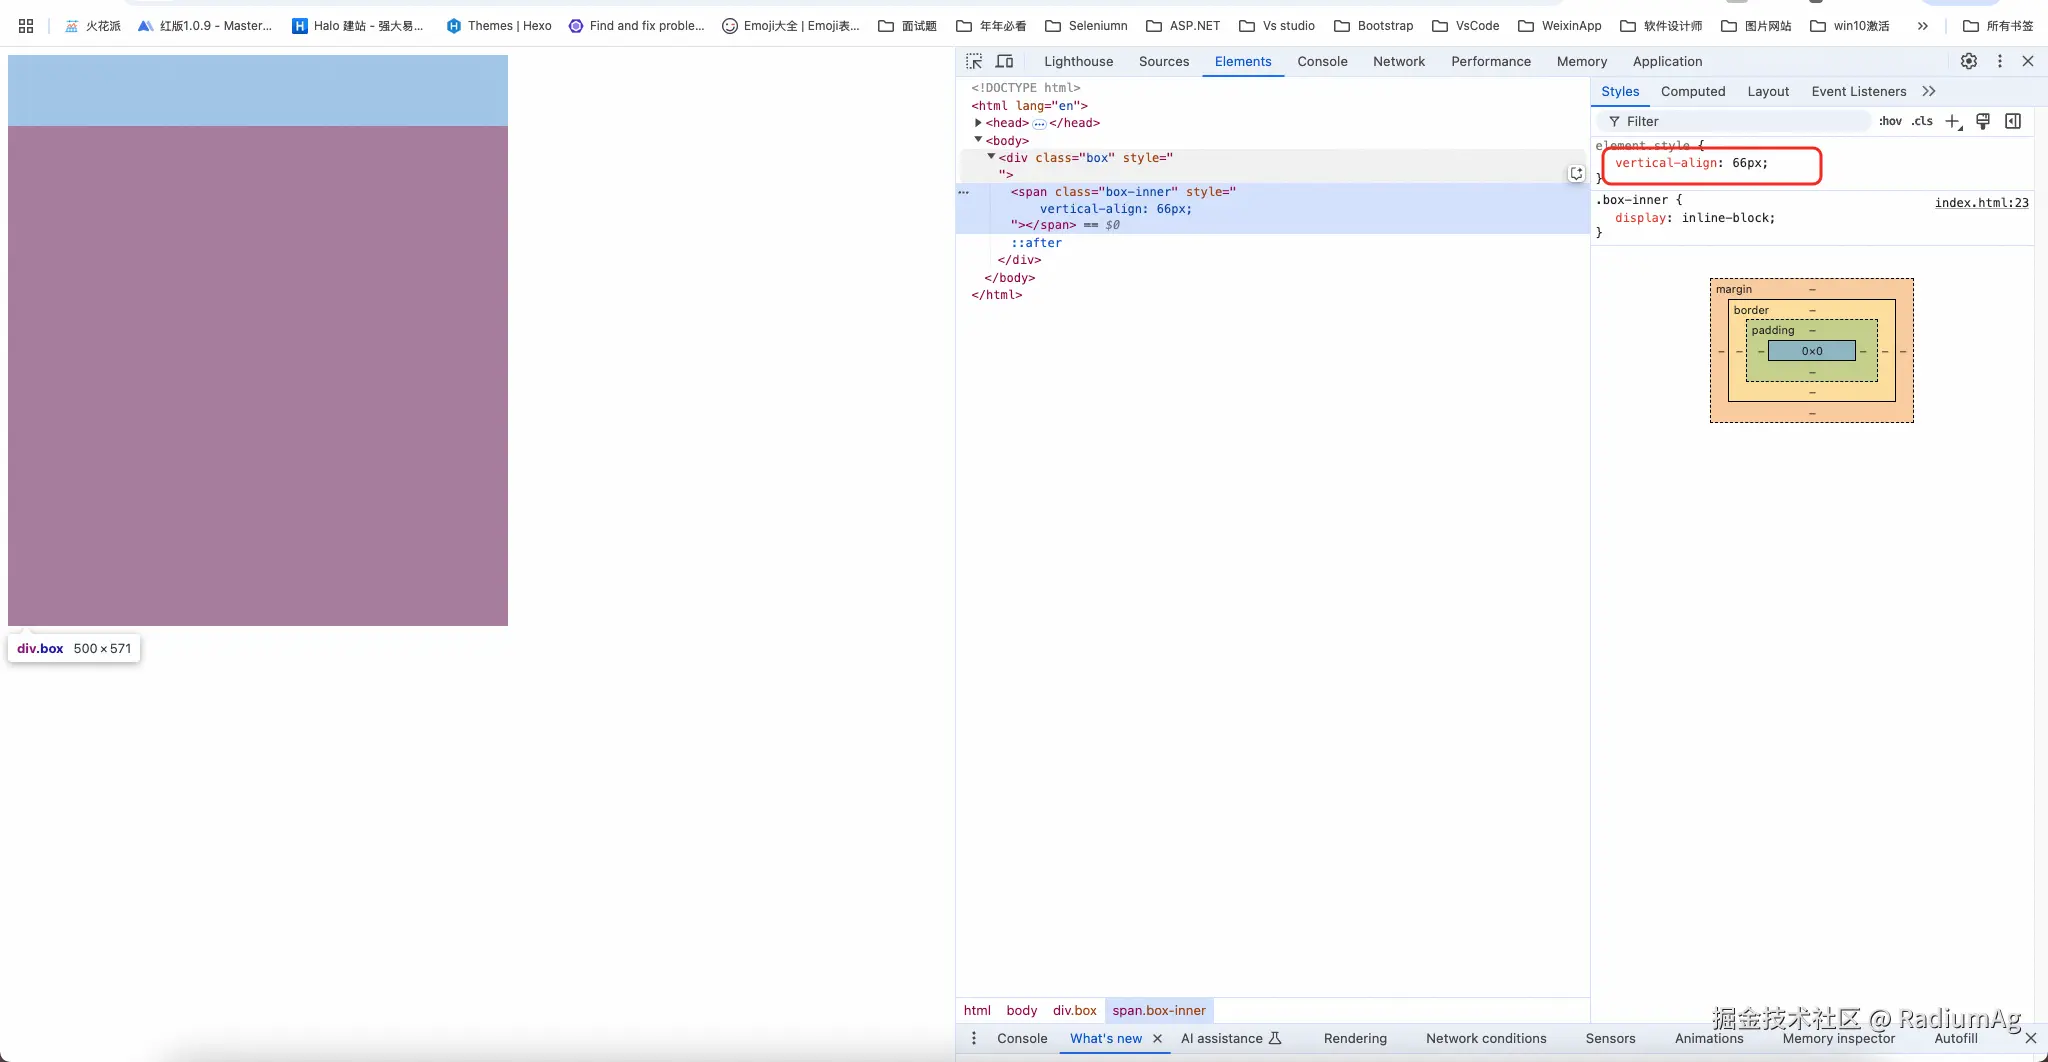Open the Event Listeners tab

pyautogui.click(x=1859, y=91)
